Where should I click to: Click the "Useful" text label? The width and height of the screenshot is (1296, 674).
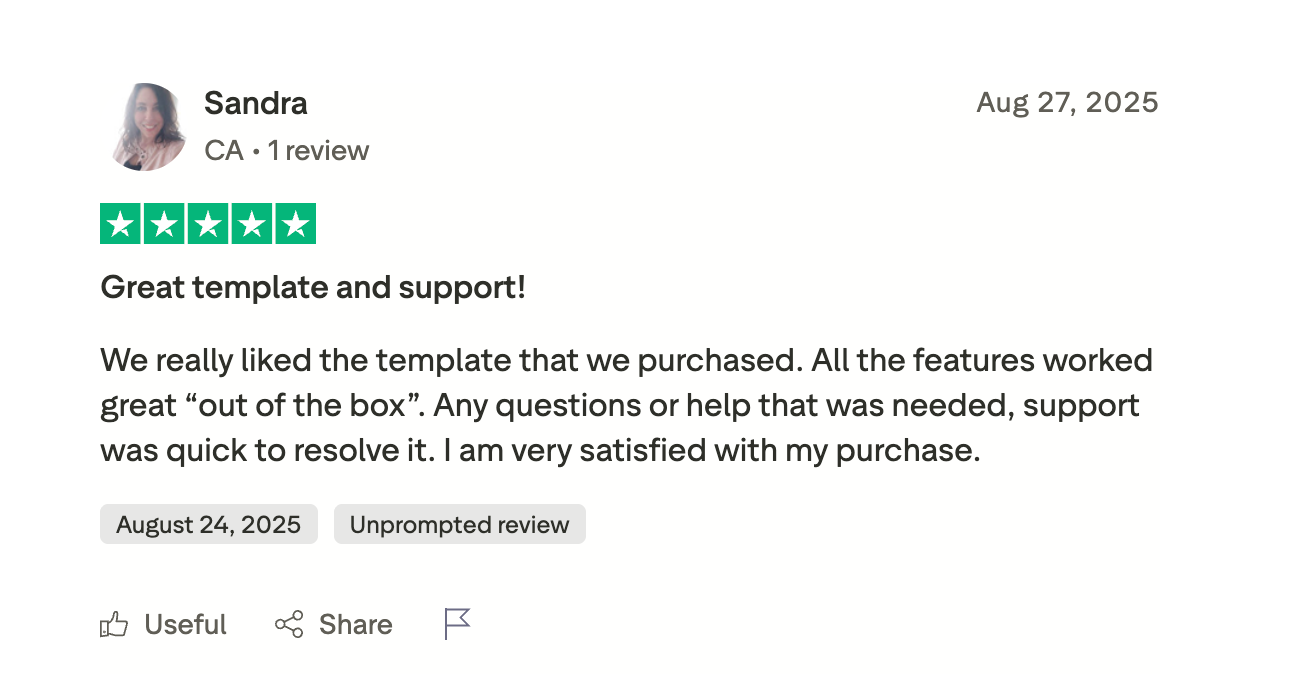point(185,625)
